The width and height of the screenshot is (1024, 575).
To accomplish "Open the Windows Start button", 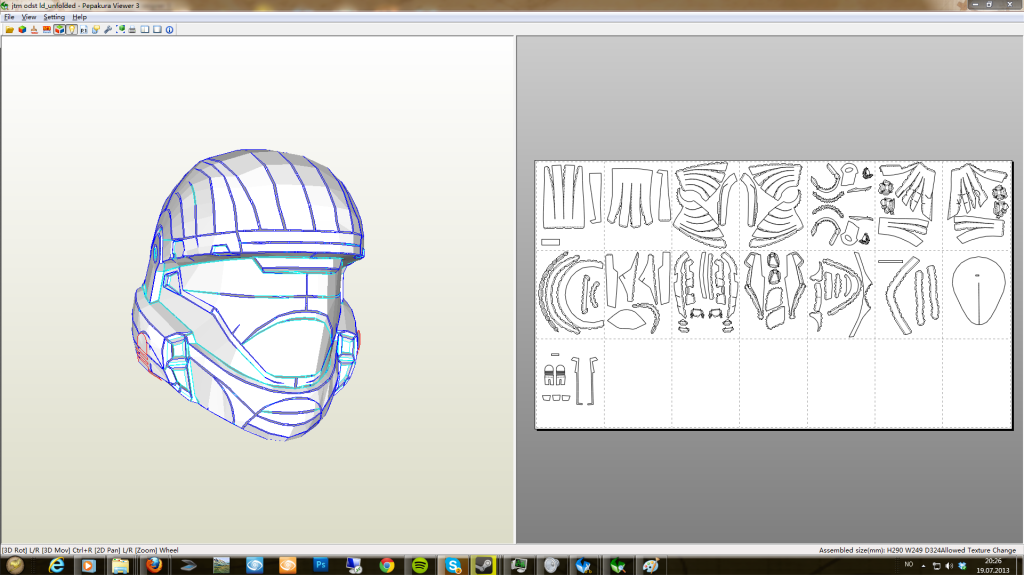I will click(14, 565).
